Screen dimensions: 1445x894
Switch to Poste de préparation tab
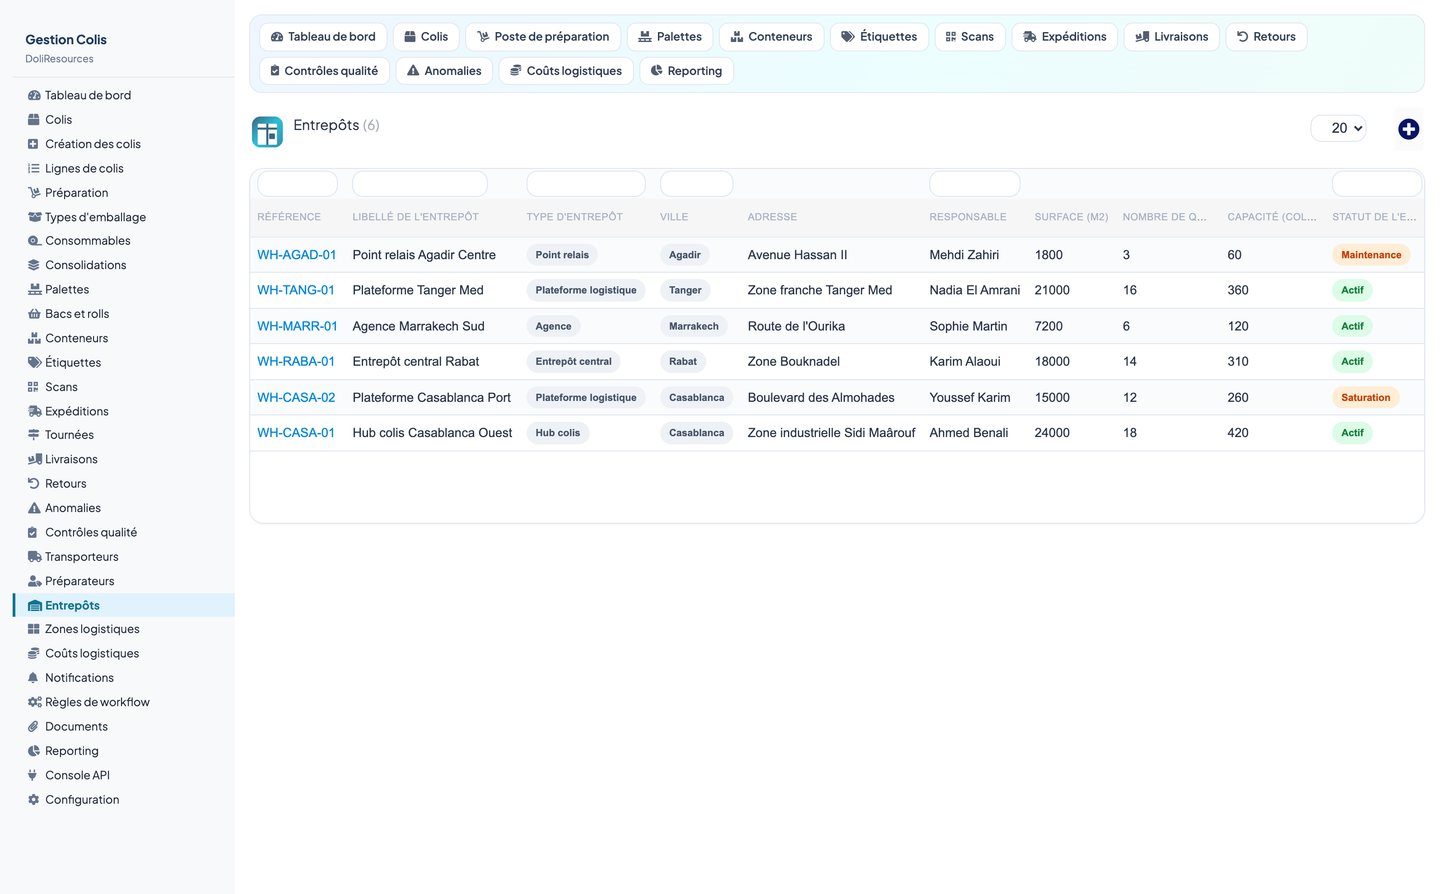click(x=543, y=37)
